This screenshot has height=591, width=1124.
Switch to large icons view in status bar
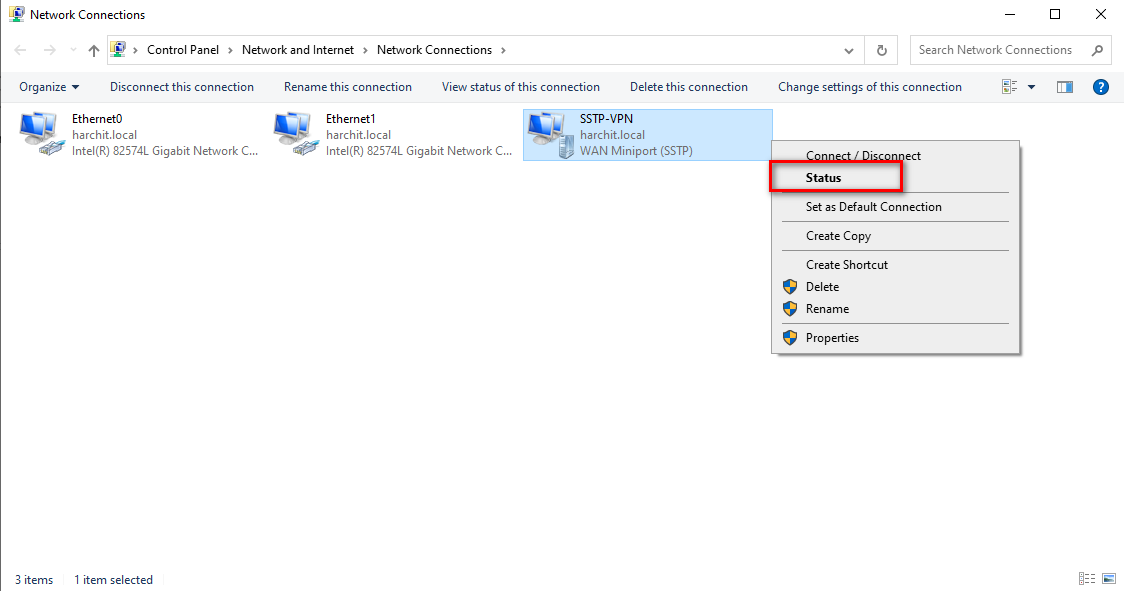pyautogui.click(x=1109, y=579)
